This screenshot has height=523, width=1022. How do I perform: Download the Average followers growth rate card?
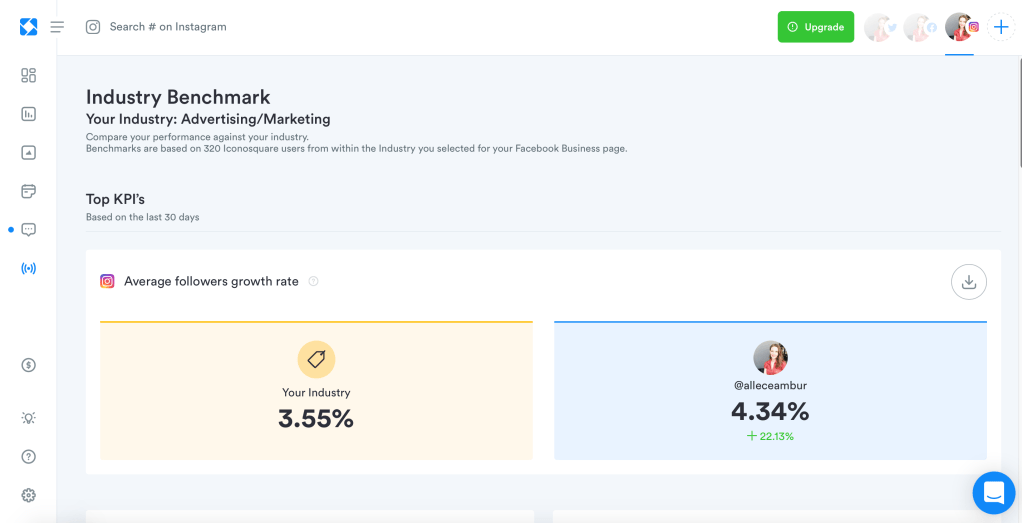tap(968, 282)
